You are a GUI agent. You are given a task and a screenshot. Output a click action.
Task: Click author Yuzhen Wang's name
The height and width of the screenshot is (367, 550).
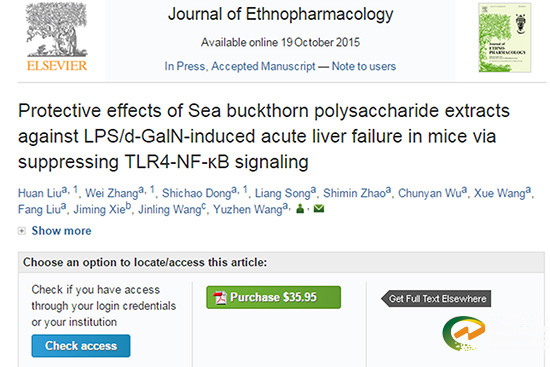[248, 209]
